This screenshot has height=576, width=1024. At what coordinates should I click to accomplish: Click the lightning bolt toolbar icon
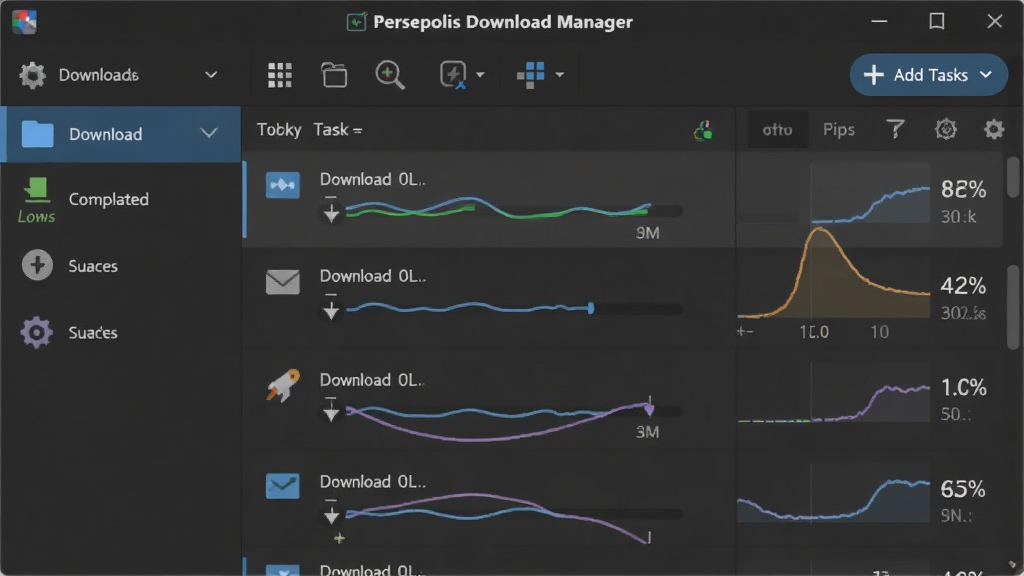453,75
